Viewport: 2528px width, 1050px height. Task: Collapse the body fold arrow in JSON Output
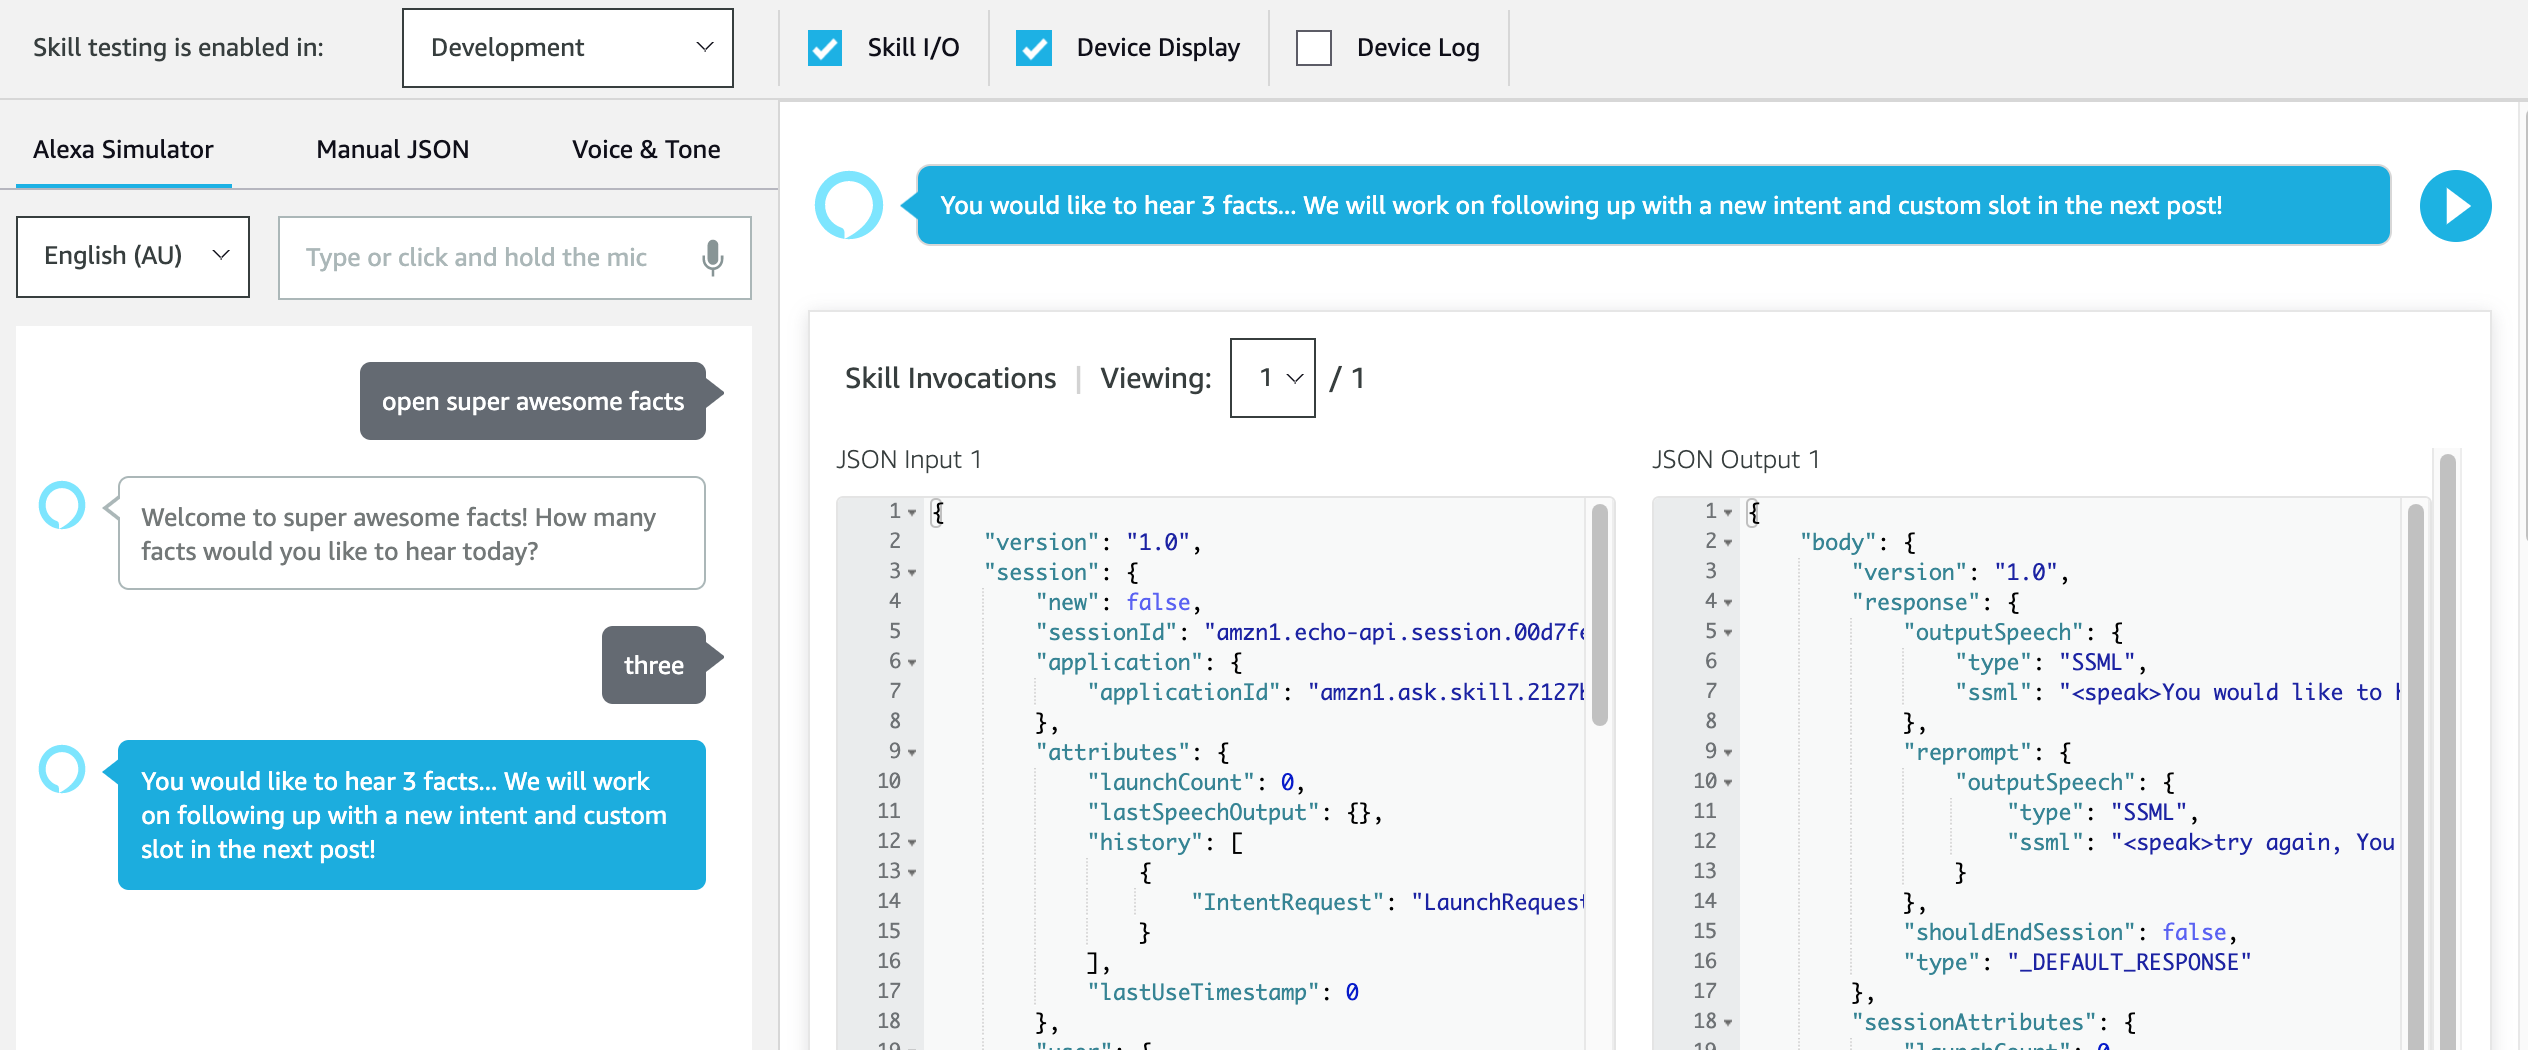point(1728,542)
